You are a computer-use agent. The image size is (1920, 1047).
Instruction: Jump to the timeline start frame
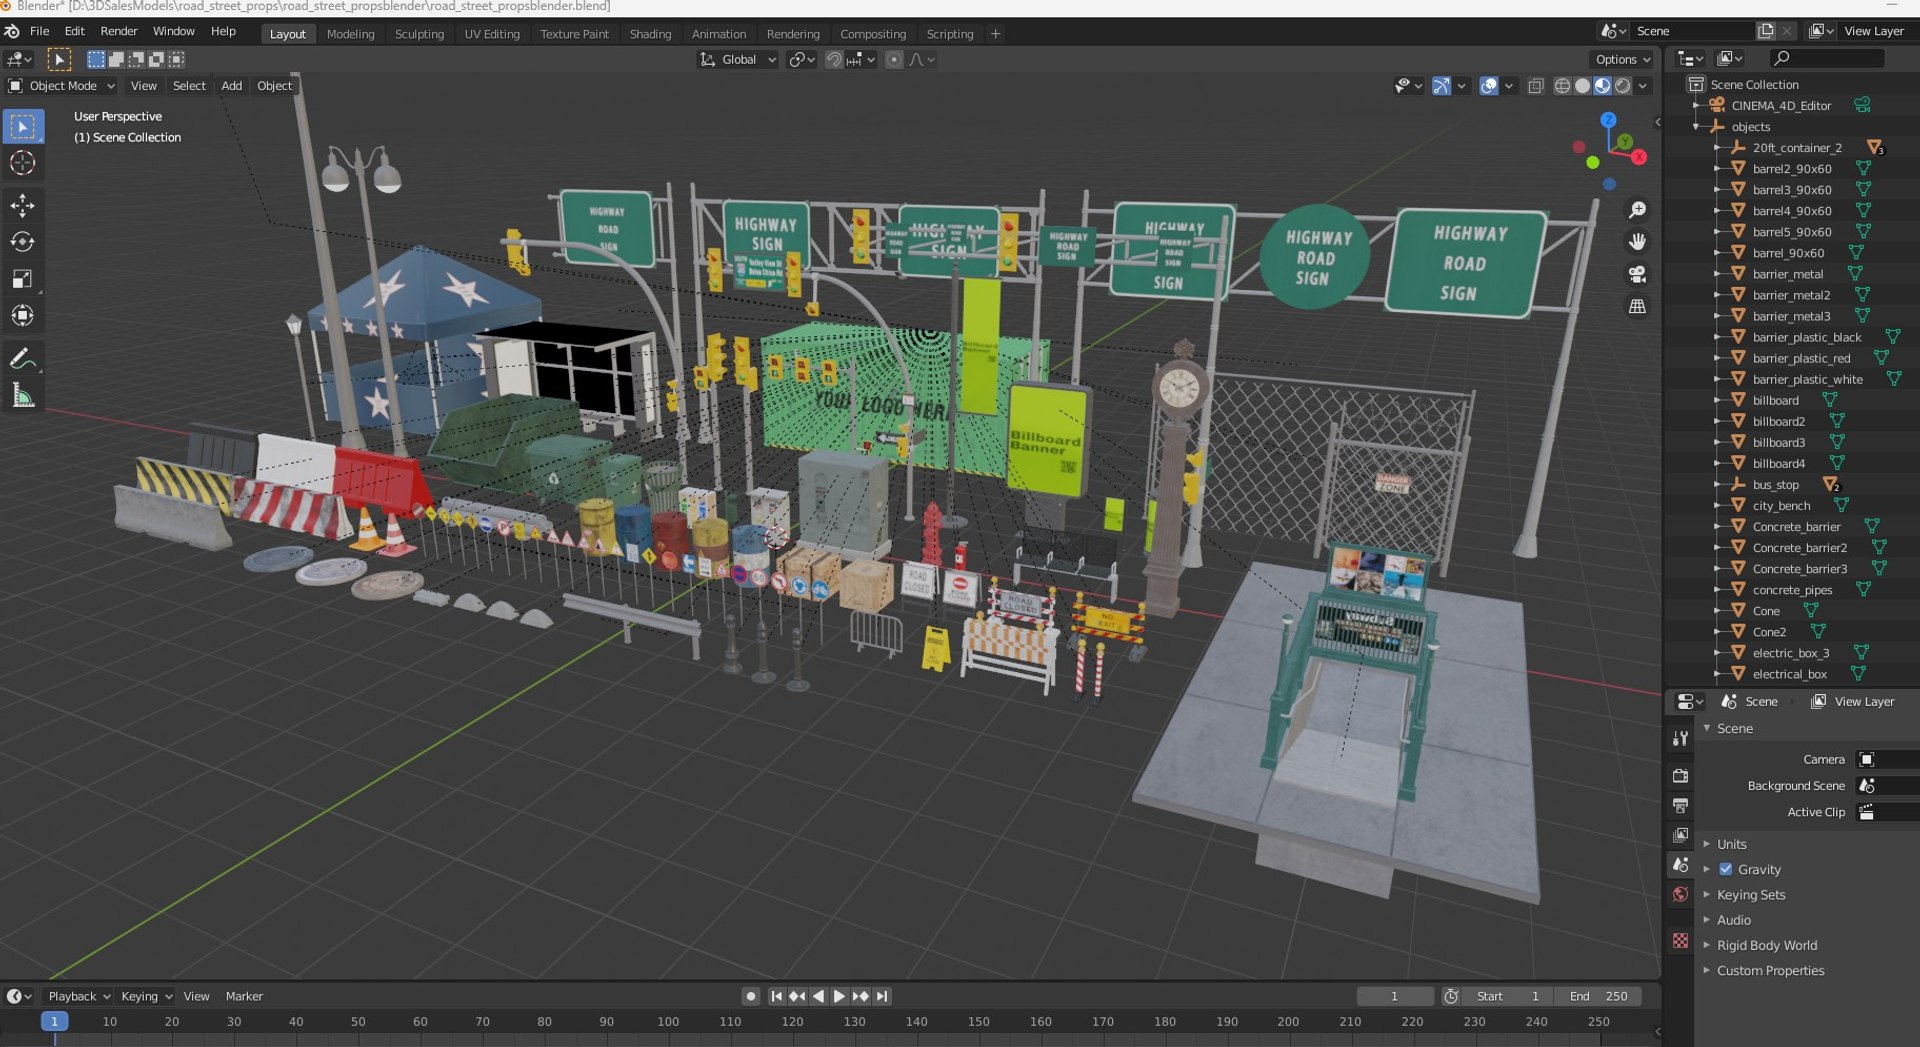(x=776, y=996)
